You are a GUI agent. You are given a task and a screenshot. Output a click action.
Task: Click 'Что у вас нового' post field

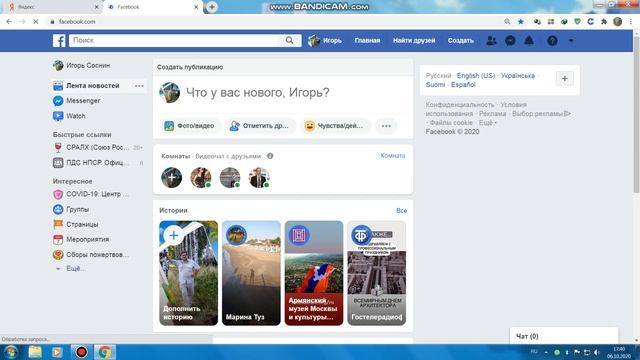click(x=258, y=93)
